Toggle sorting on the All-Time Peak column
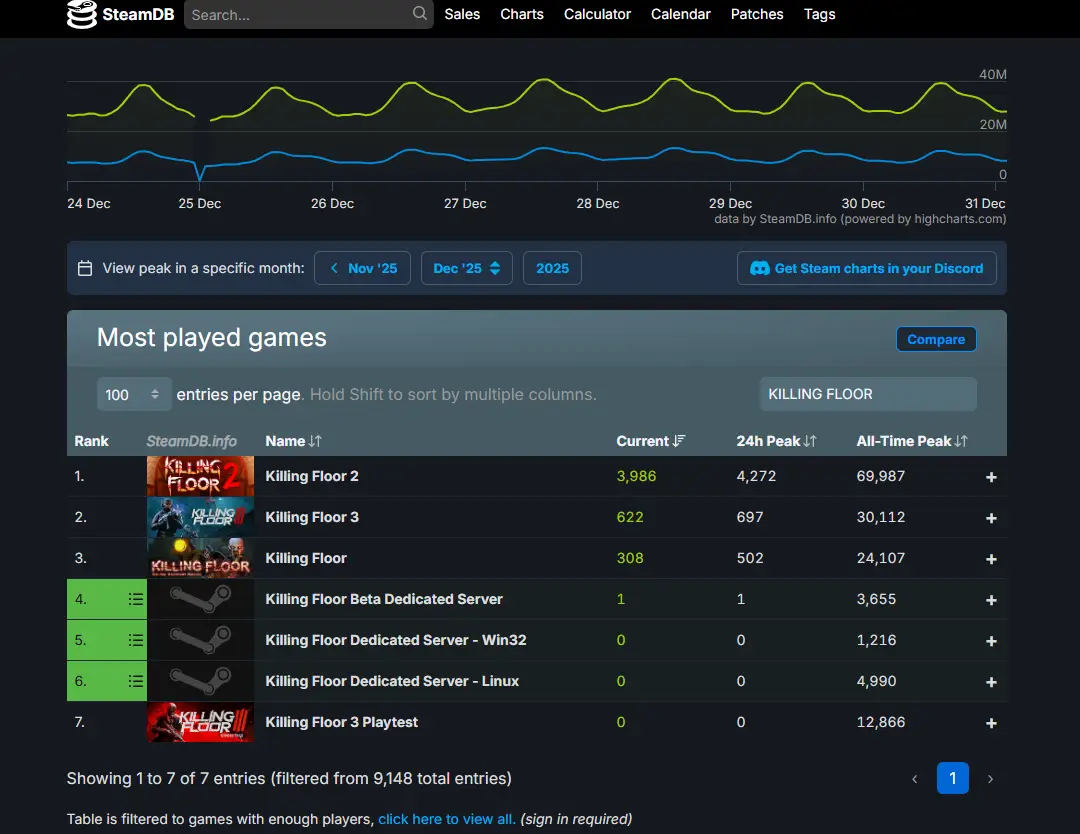Image resolution: width=1080 pixels, height=834 pixels. pos(911,441)
